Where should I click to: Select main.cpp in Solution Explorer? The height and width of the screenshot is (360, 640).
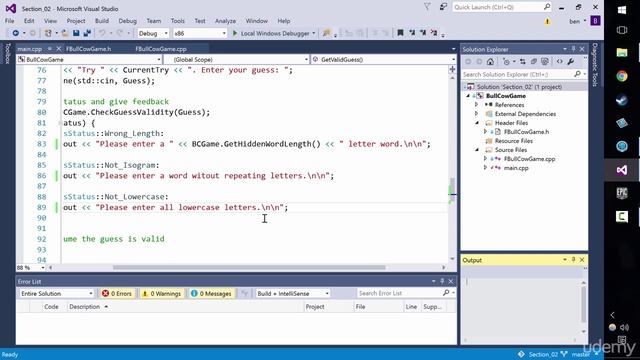(x=516, y=168)
